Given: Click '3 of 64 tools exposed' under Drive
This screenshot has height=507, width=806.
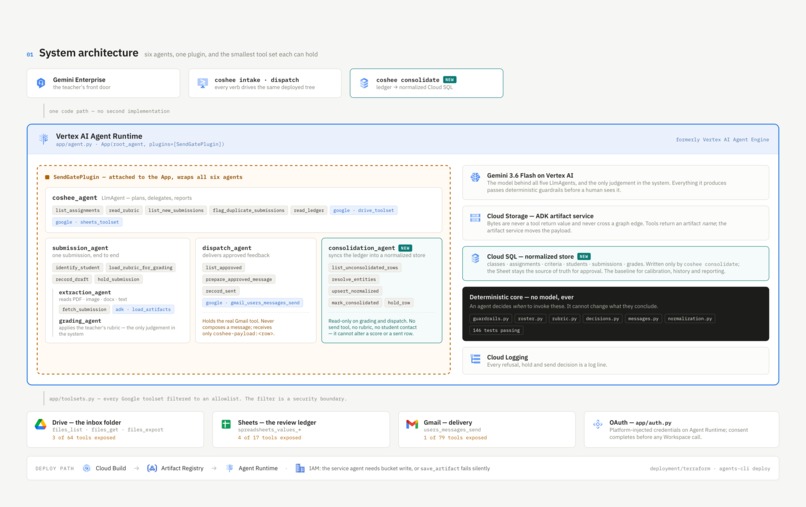Looking at the screenshot, I should click(x=83, y=438).
